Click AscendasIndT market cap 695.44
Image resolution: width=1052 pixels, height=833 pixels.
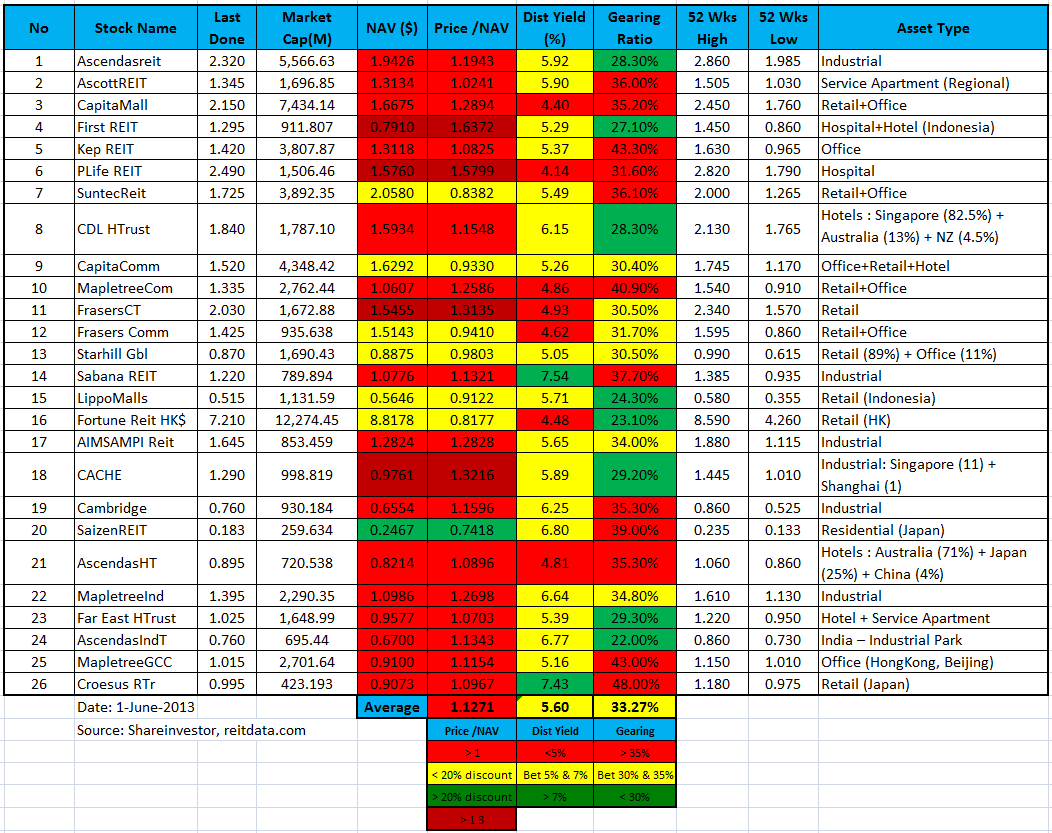point(307,641)
